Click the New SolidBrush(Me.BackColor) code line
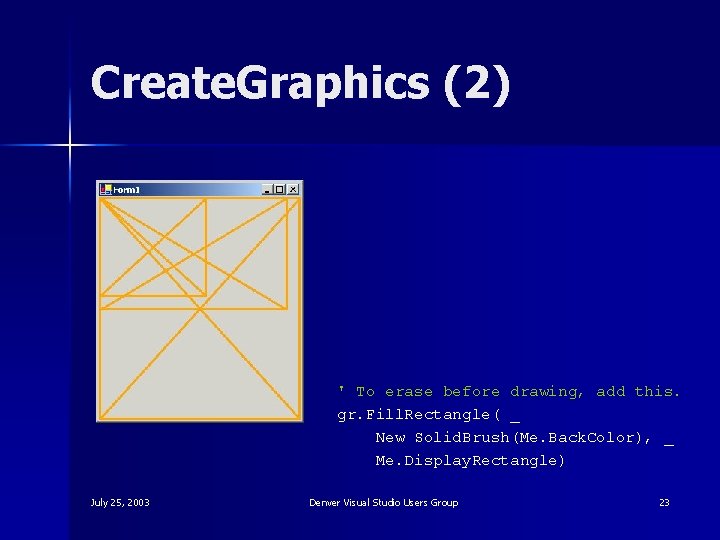720x540 pixels. tap(524, 438)
